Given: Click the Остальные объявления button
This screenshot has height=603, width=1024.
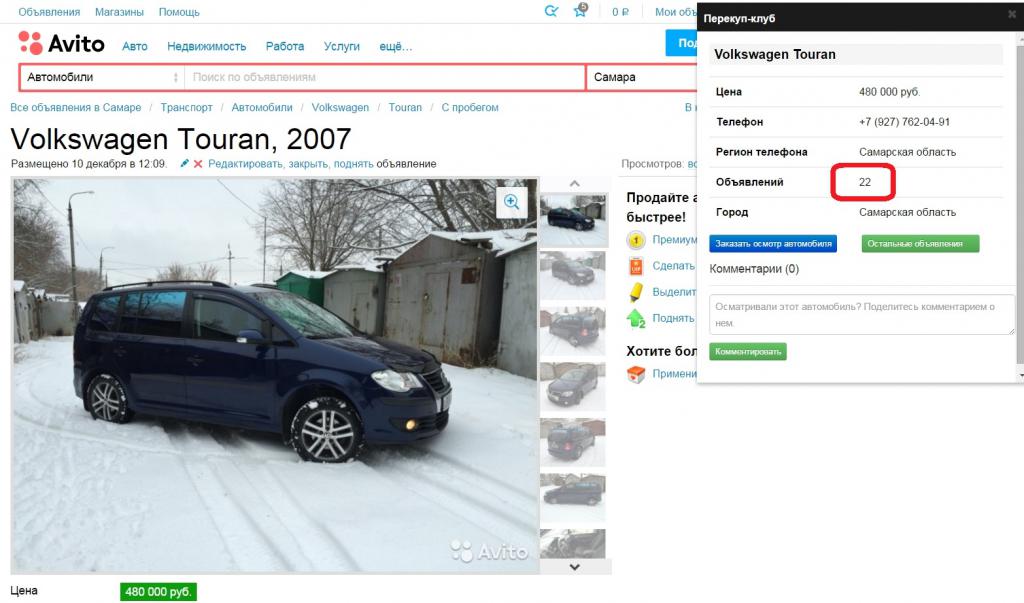Looking at the screenshot, I should pos(920,244).
